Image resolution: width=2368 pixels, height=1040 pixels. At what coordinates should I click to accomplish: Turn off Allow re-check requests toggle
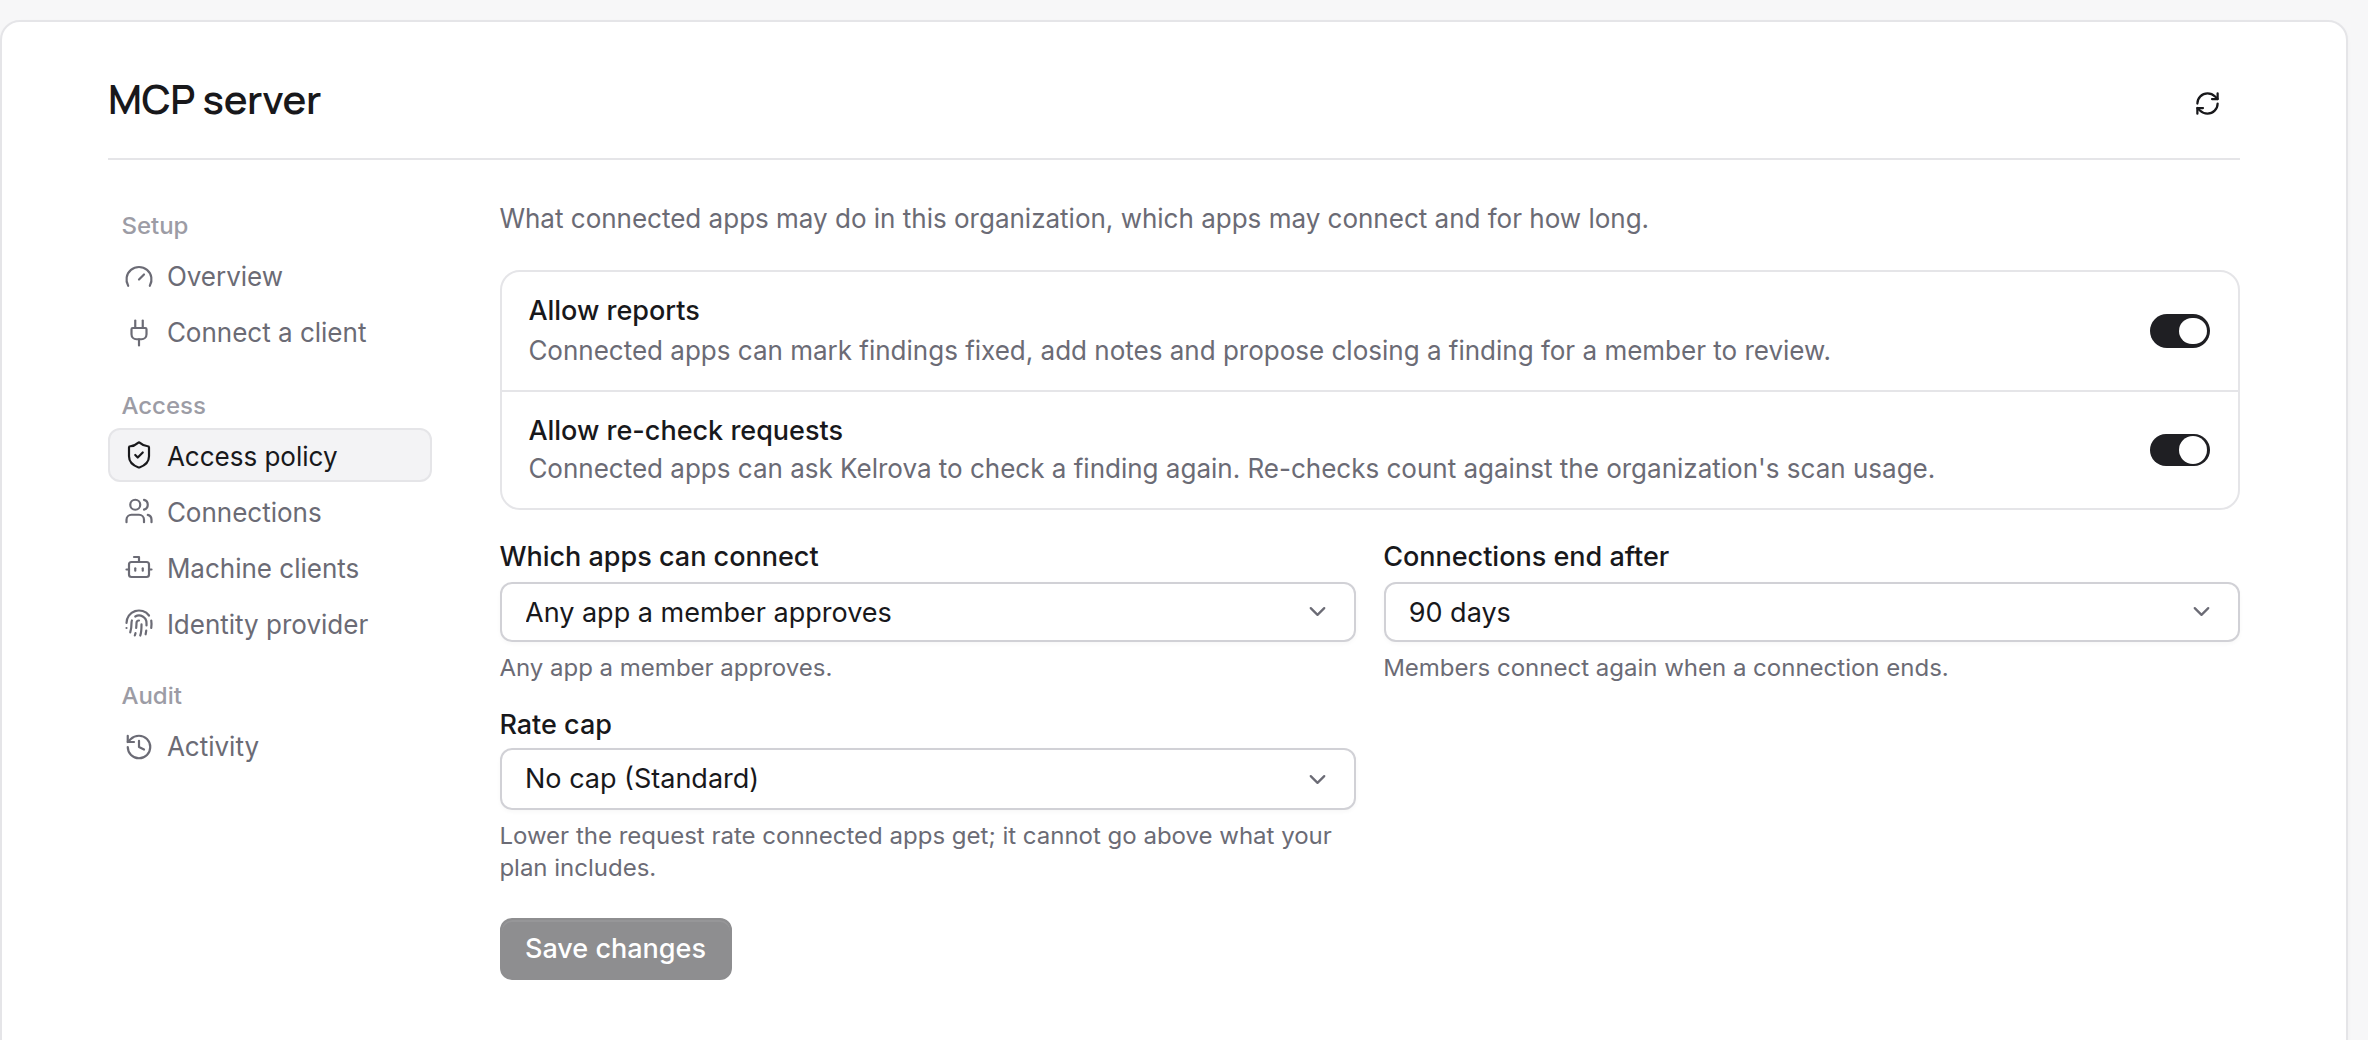(x=2179, y=450)
